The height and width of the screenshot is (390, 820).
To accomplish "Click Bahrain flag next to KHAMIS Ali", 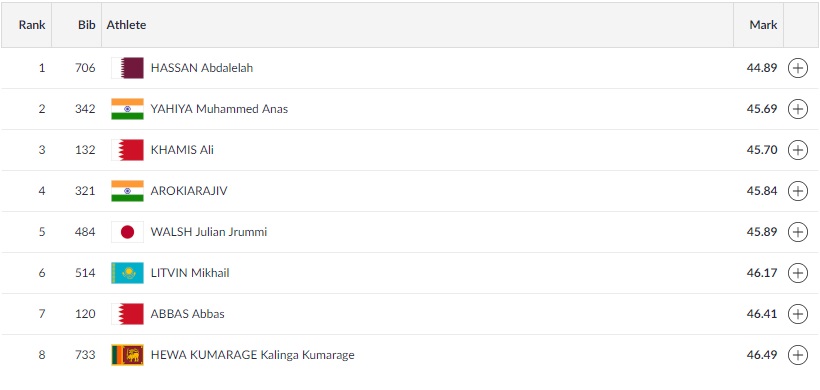I will click(127, 150).
